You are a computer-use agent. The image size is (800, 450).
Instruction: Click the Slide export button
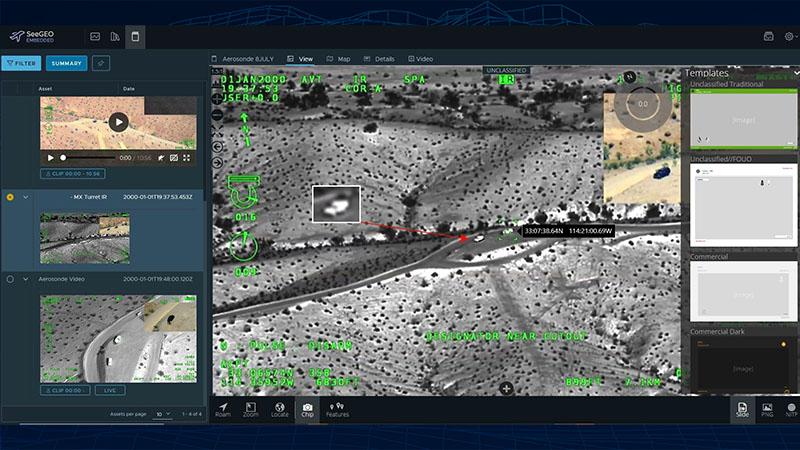click(742, 409)
